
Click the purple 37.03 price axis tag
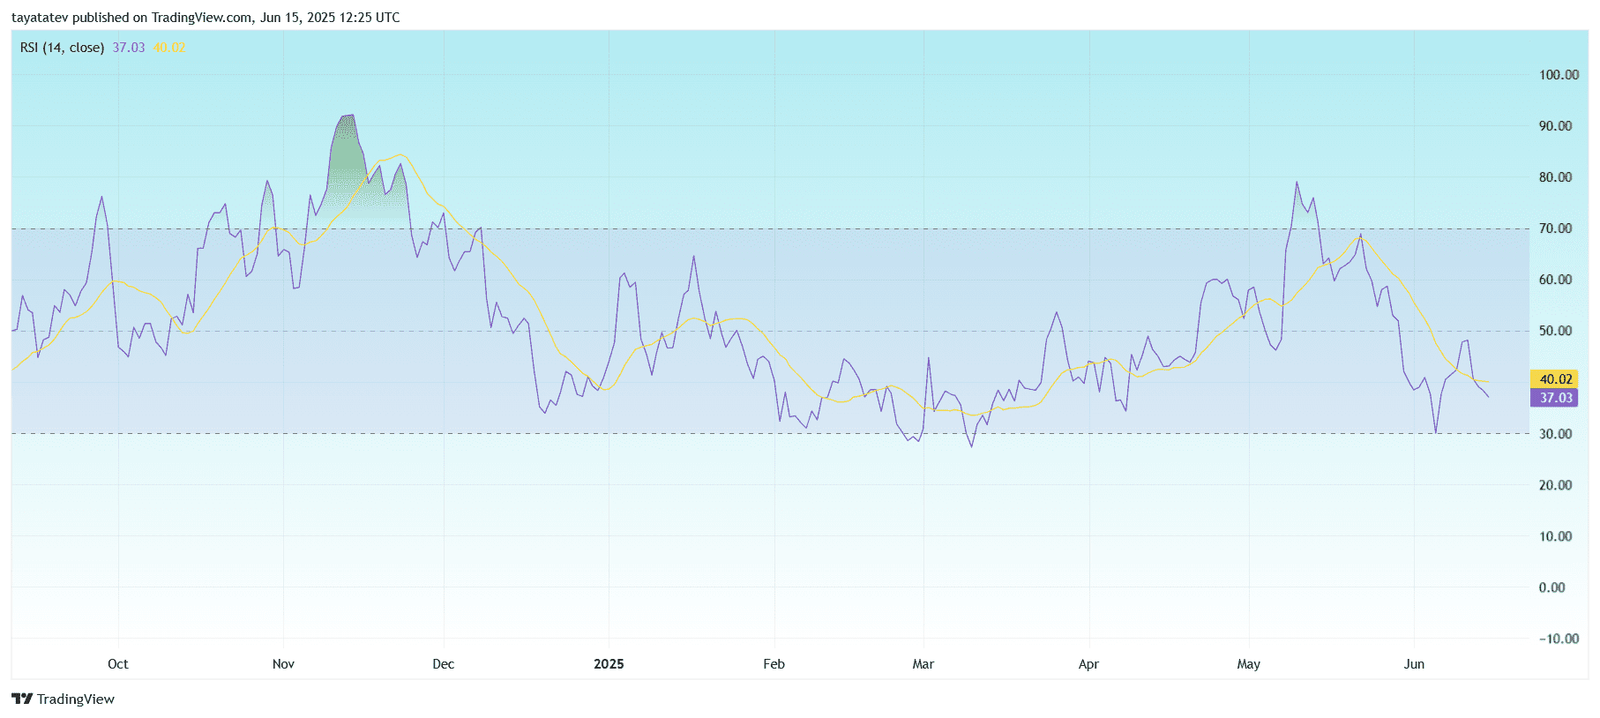1556,398
